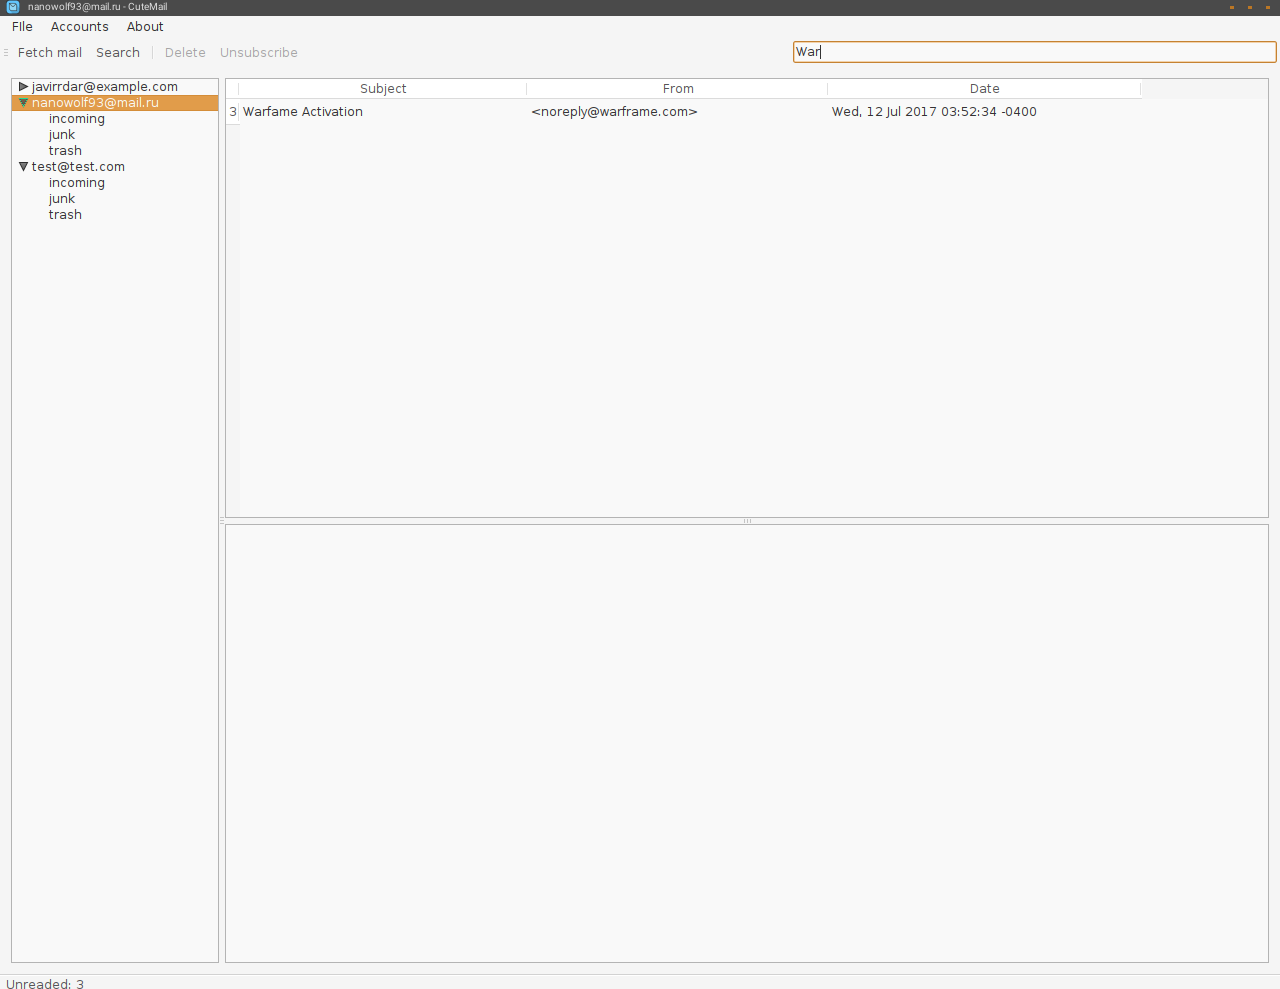Click the Unreaded: 3 status text
1280x989 pixels.
45,984
